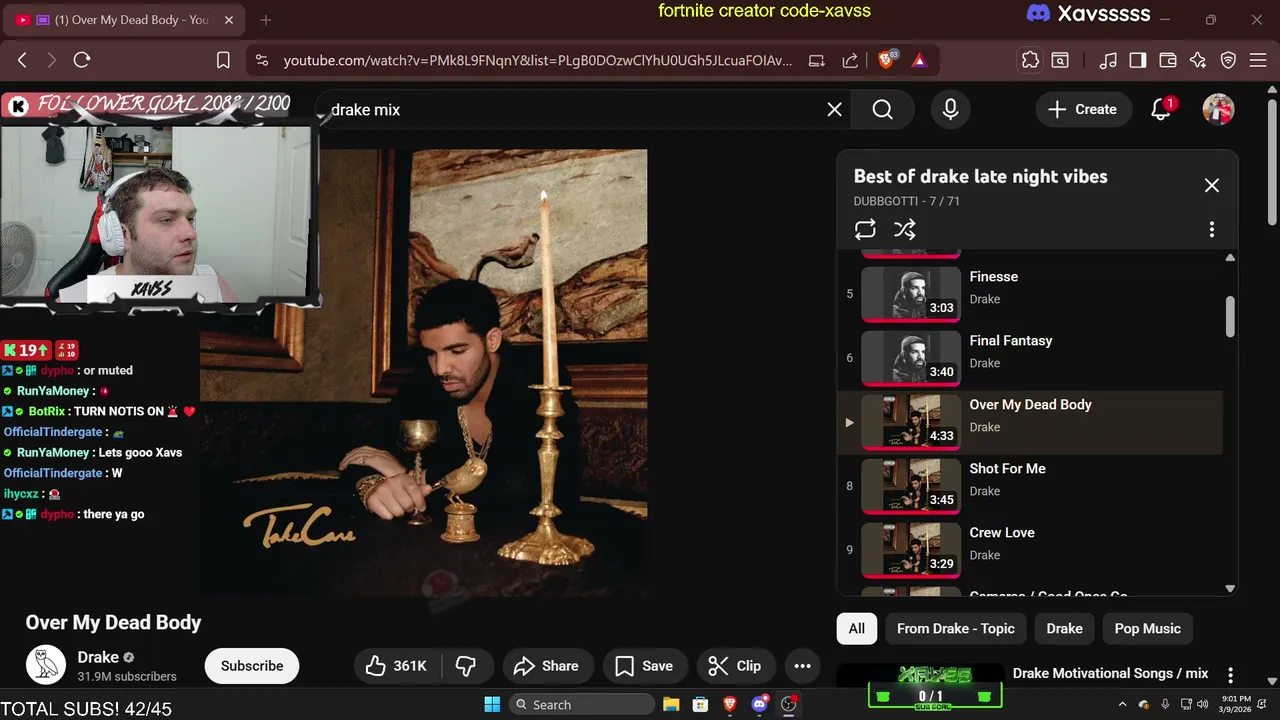Save video to a playlist
This screenshot has width=1280, height=720.
[643, 666]
